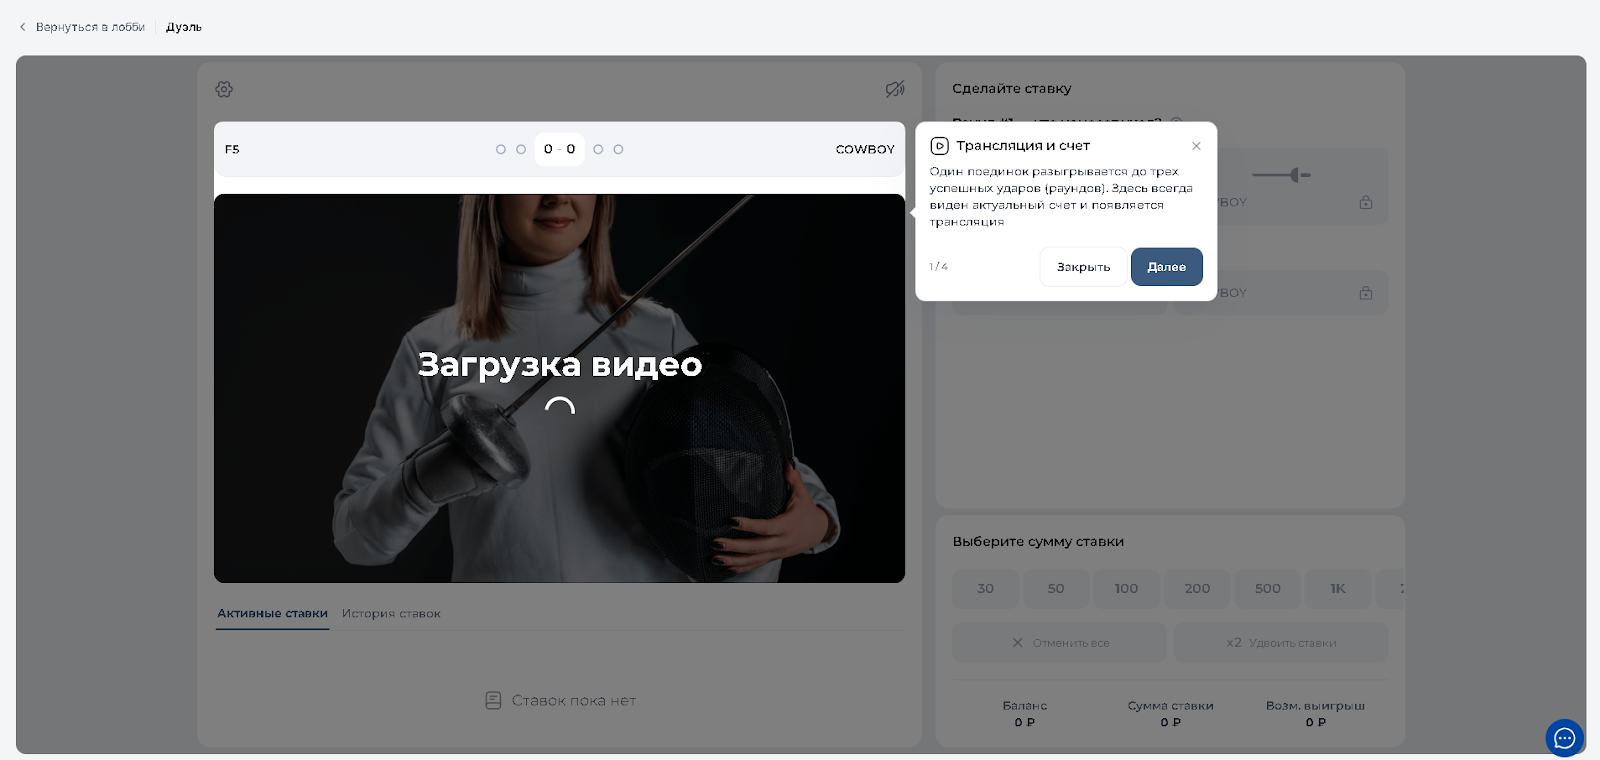The width and height of the screenshot is (1600, 760).
Task: Click the back arrow to the lobby
Action: pyautogui.click(x=23, y=27)
